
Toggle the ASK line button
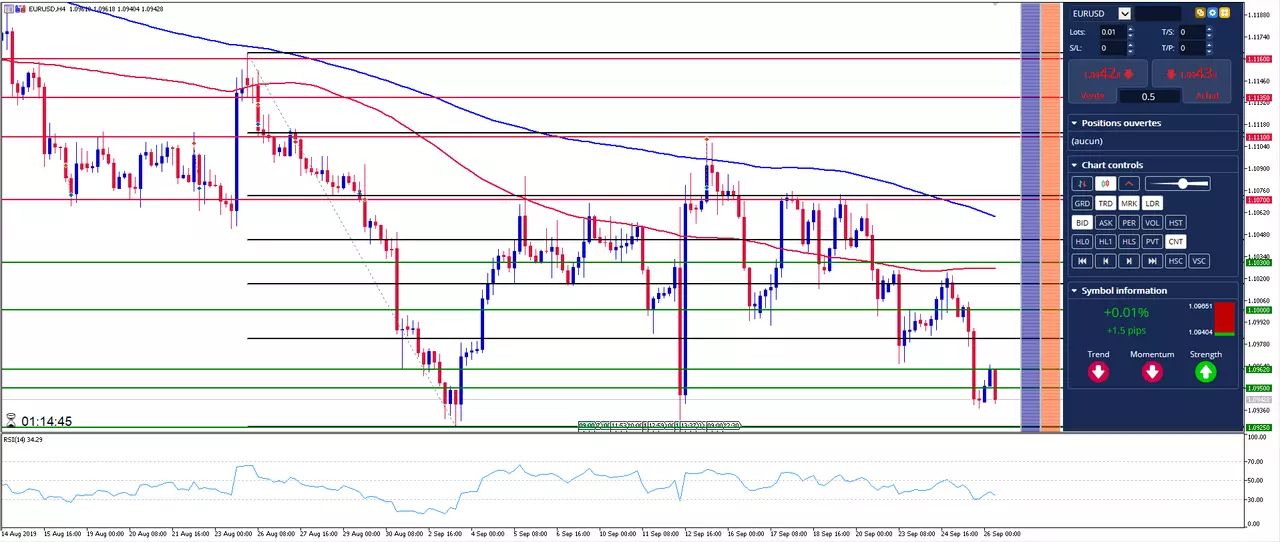pos(1105,223)
